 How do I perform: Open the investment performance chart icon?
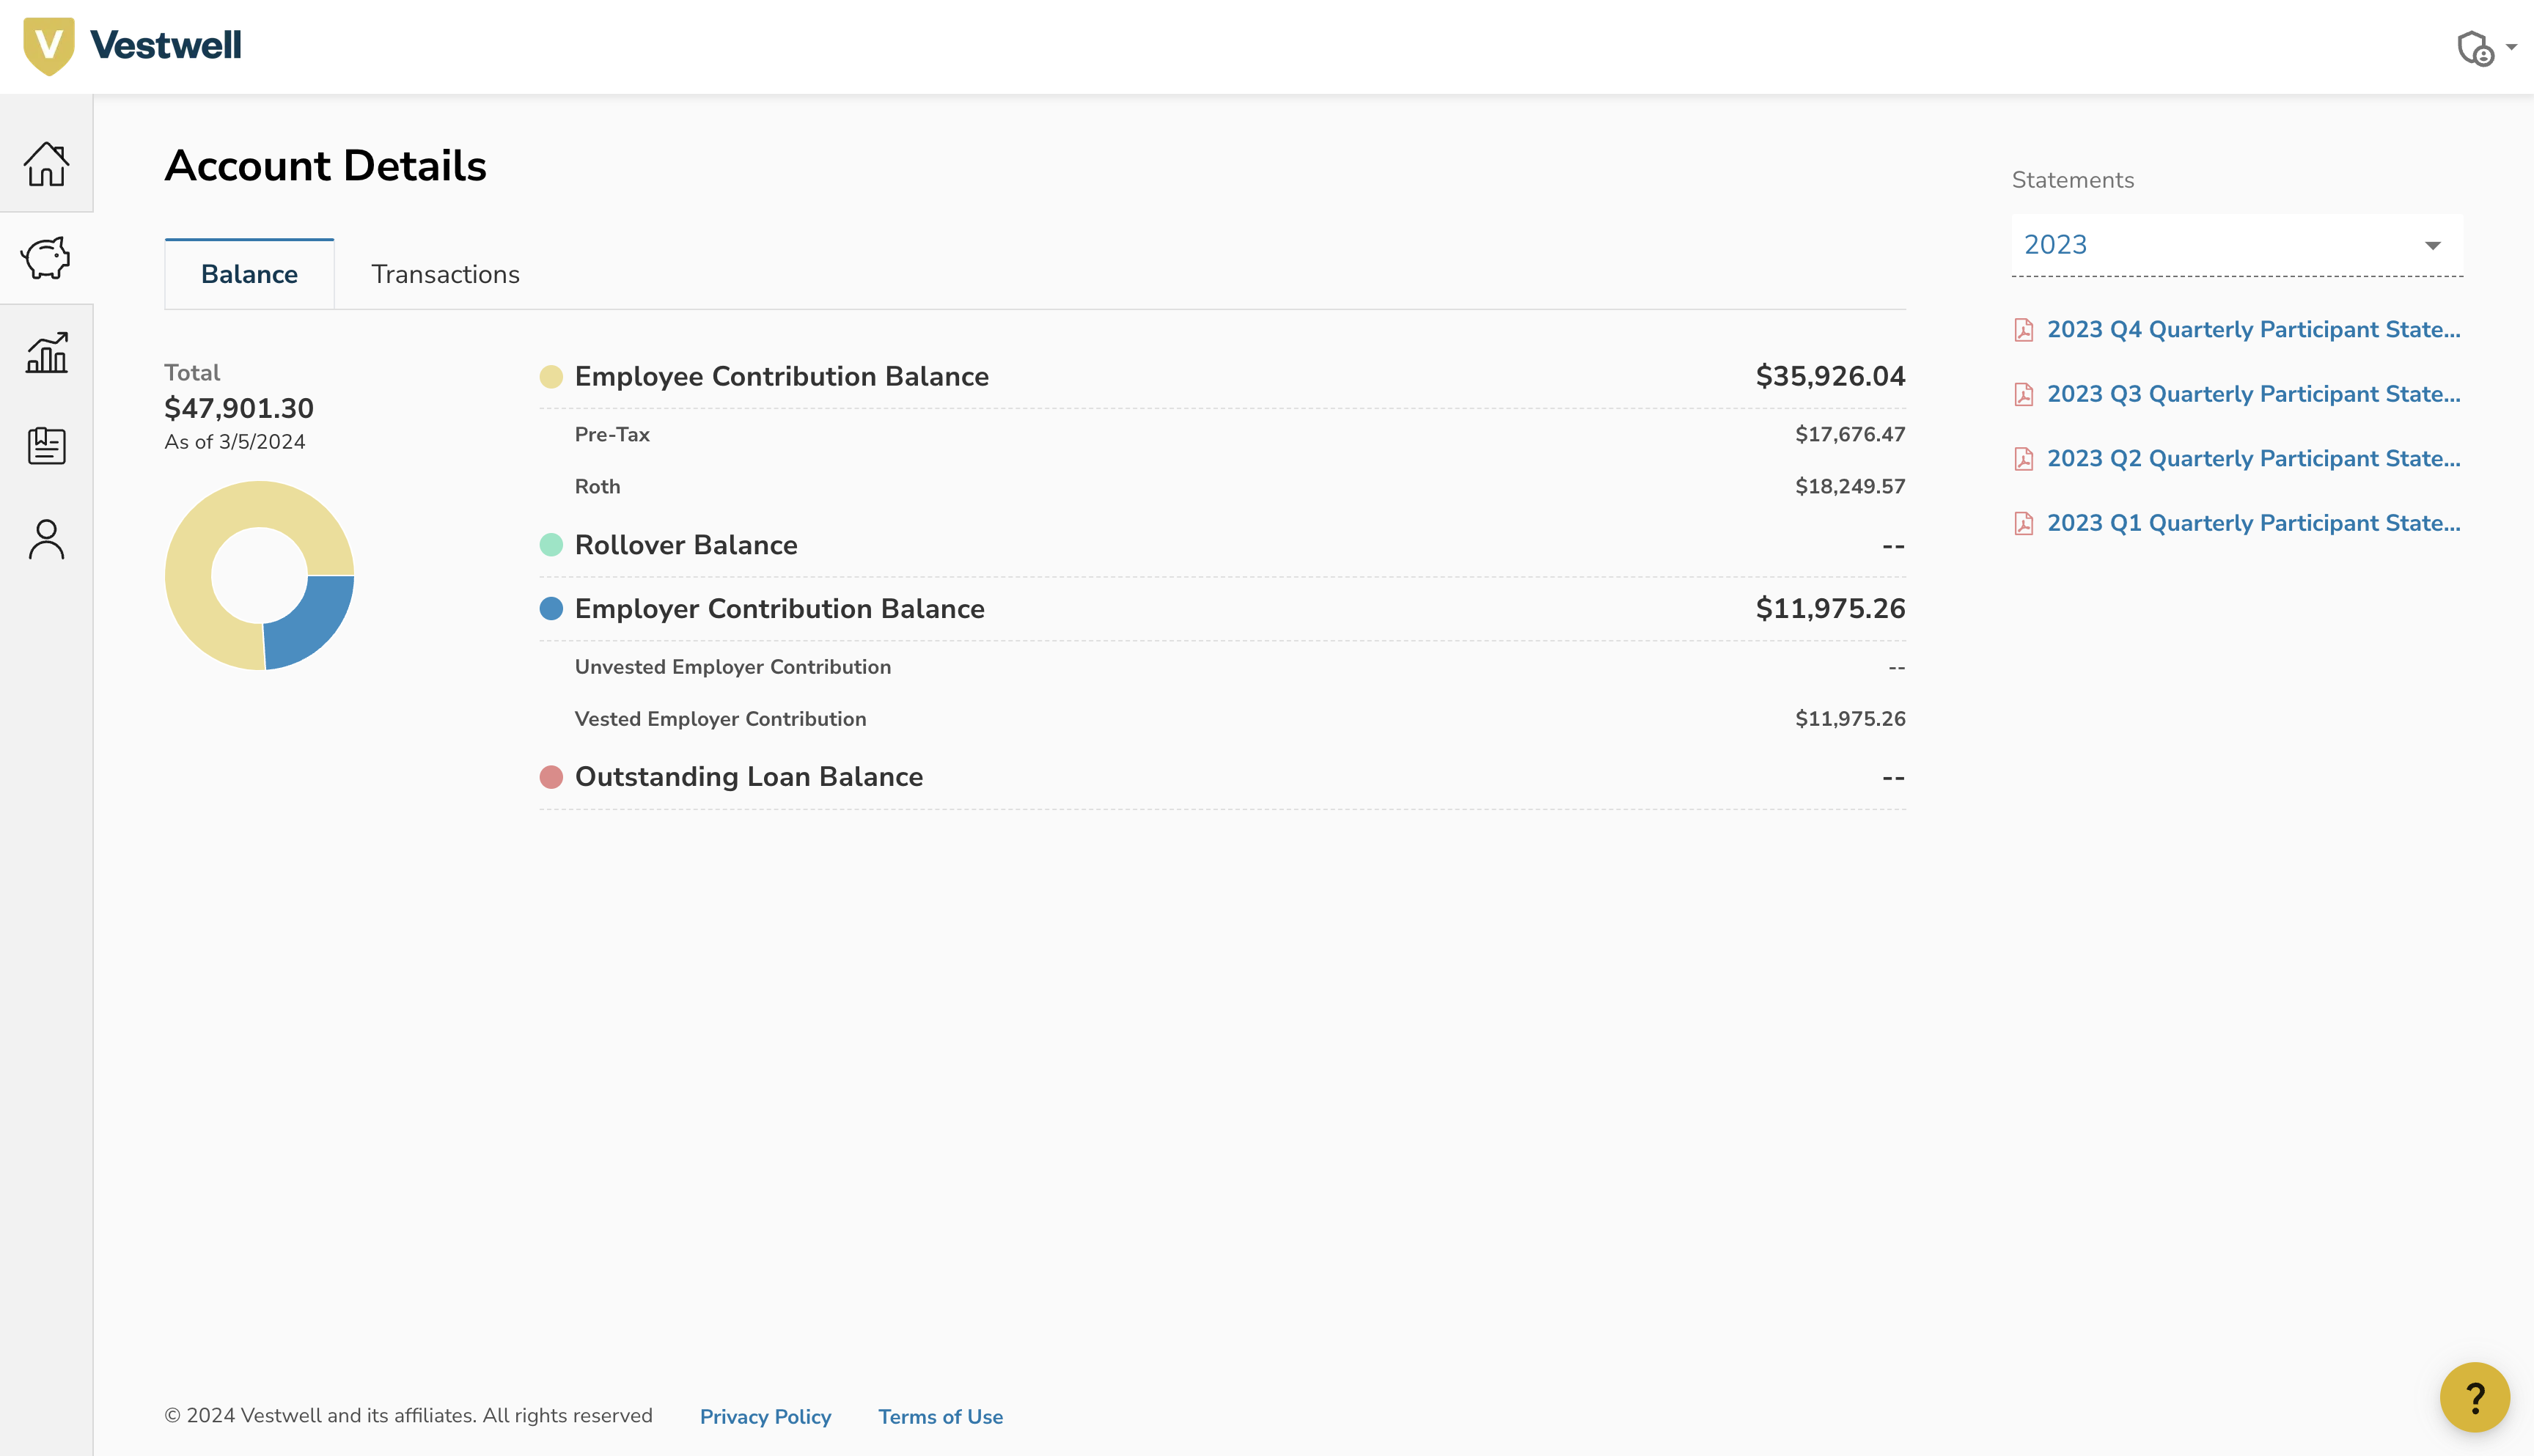[46, 352]
